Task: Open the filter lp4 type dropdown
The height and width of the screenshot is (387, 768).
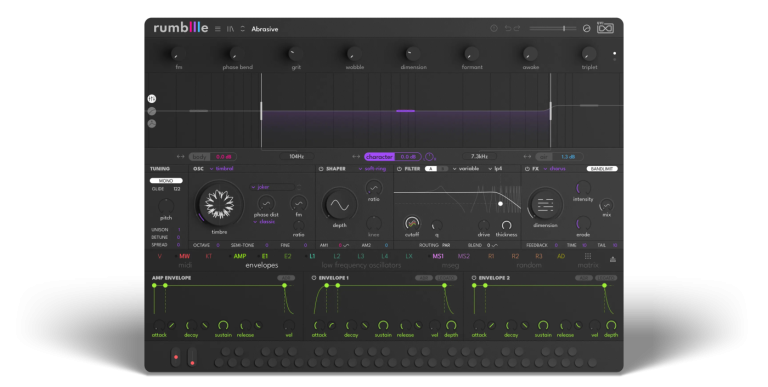Action: pyautogui.click(x=495, y=169)
